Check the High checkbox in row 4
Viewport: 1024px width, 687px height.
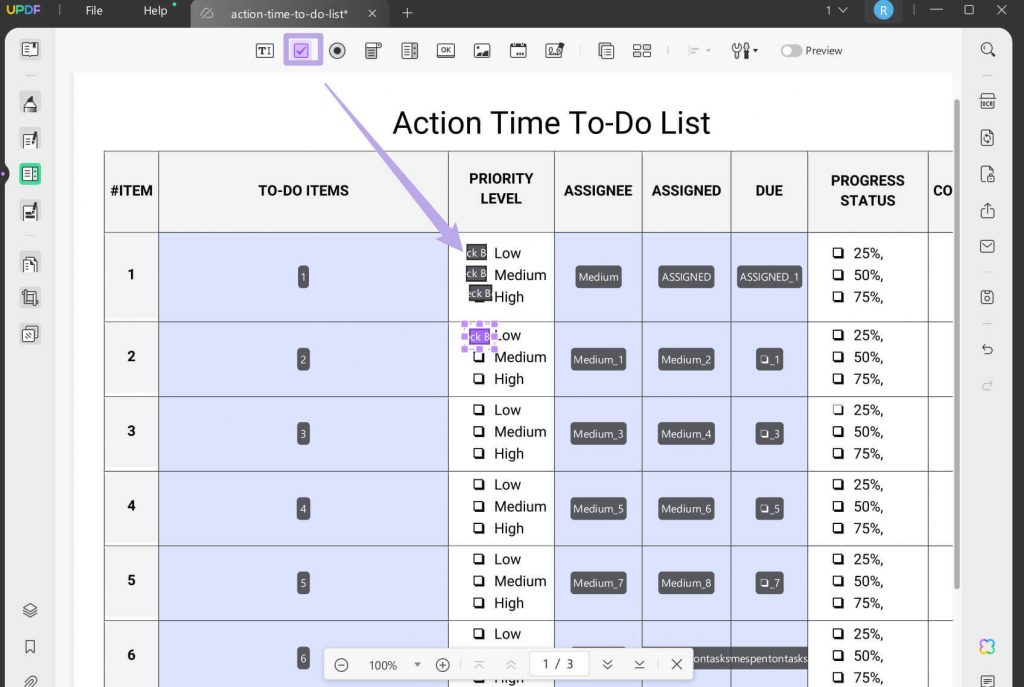pos(479,529)
